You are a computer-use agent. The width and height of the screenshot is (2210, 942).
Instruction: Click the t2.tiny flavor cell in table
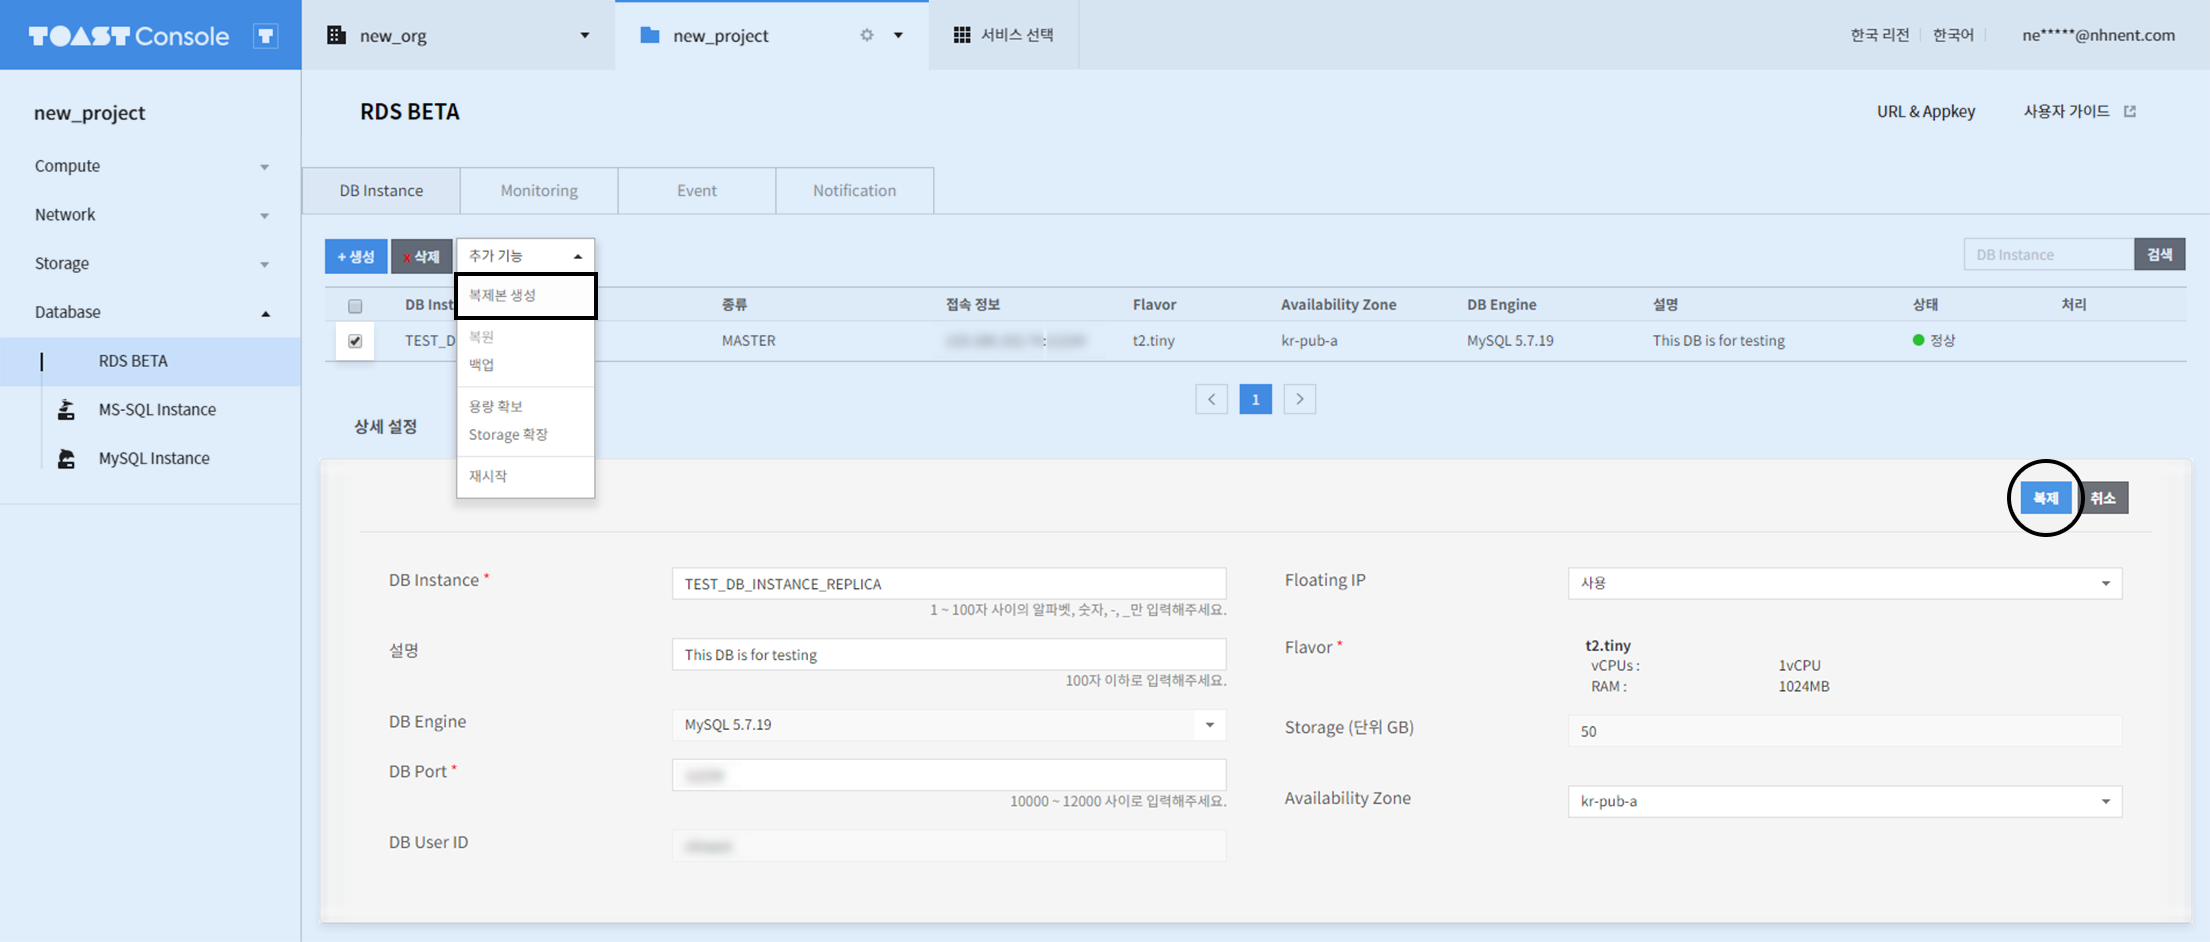(x=1154, y=341)
